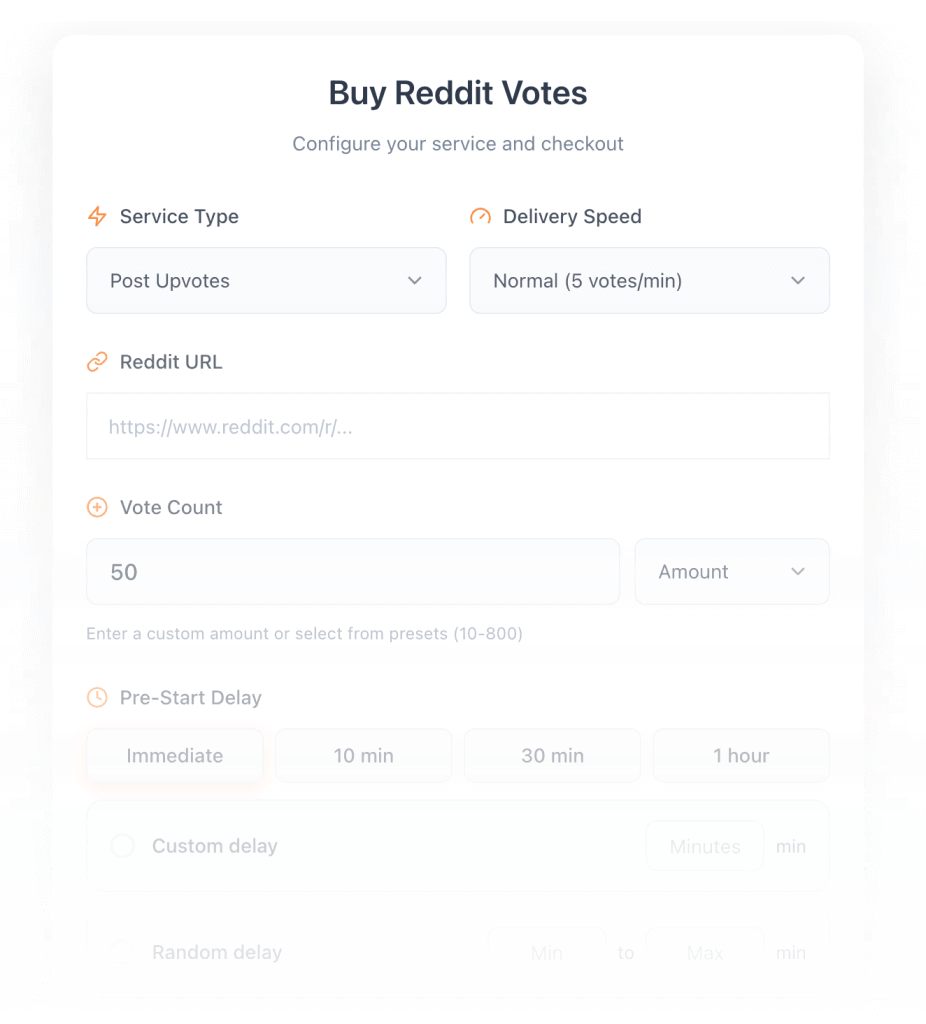926x1024 pixels.
Task: Choose the 10 min delay option
Action: point(363,756)
